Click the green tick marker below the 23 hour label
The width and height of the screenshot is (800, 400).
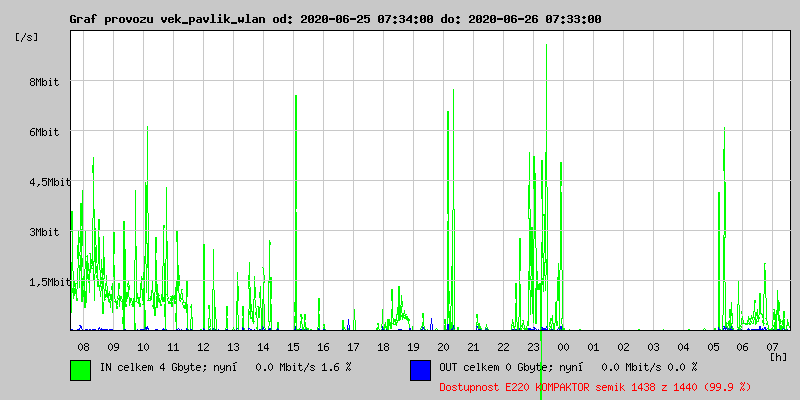click(x=541, y=365)
